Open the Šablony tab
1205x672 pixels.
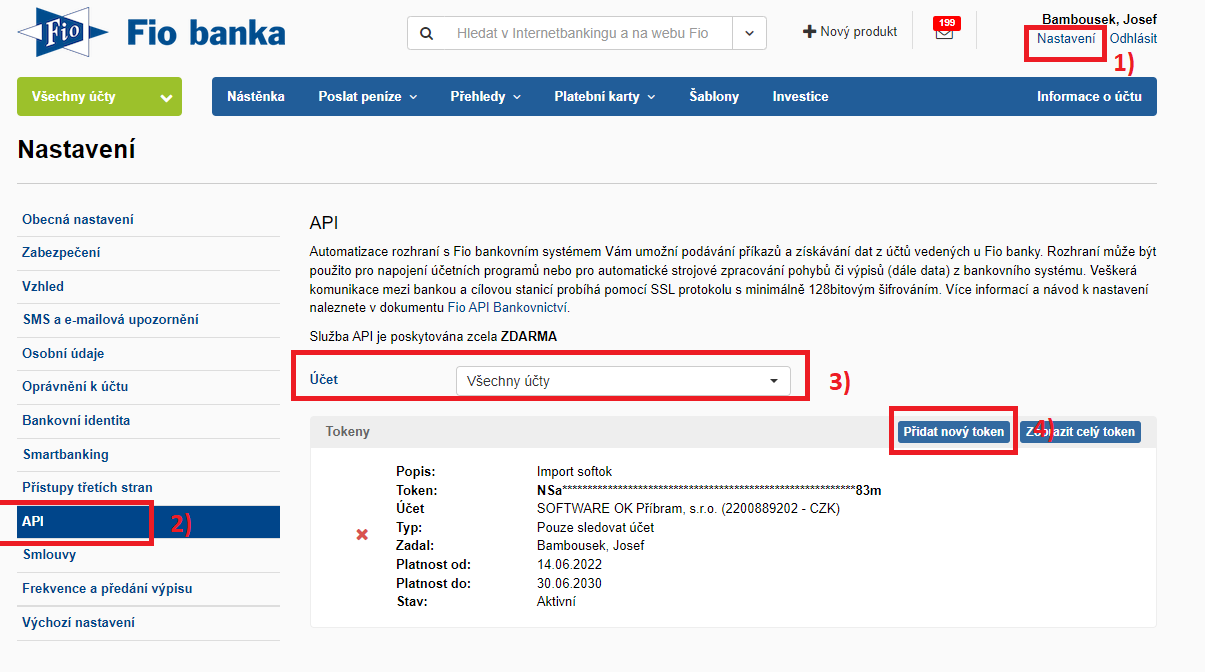pyautogui.click(x=714, y=97)
